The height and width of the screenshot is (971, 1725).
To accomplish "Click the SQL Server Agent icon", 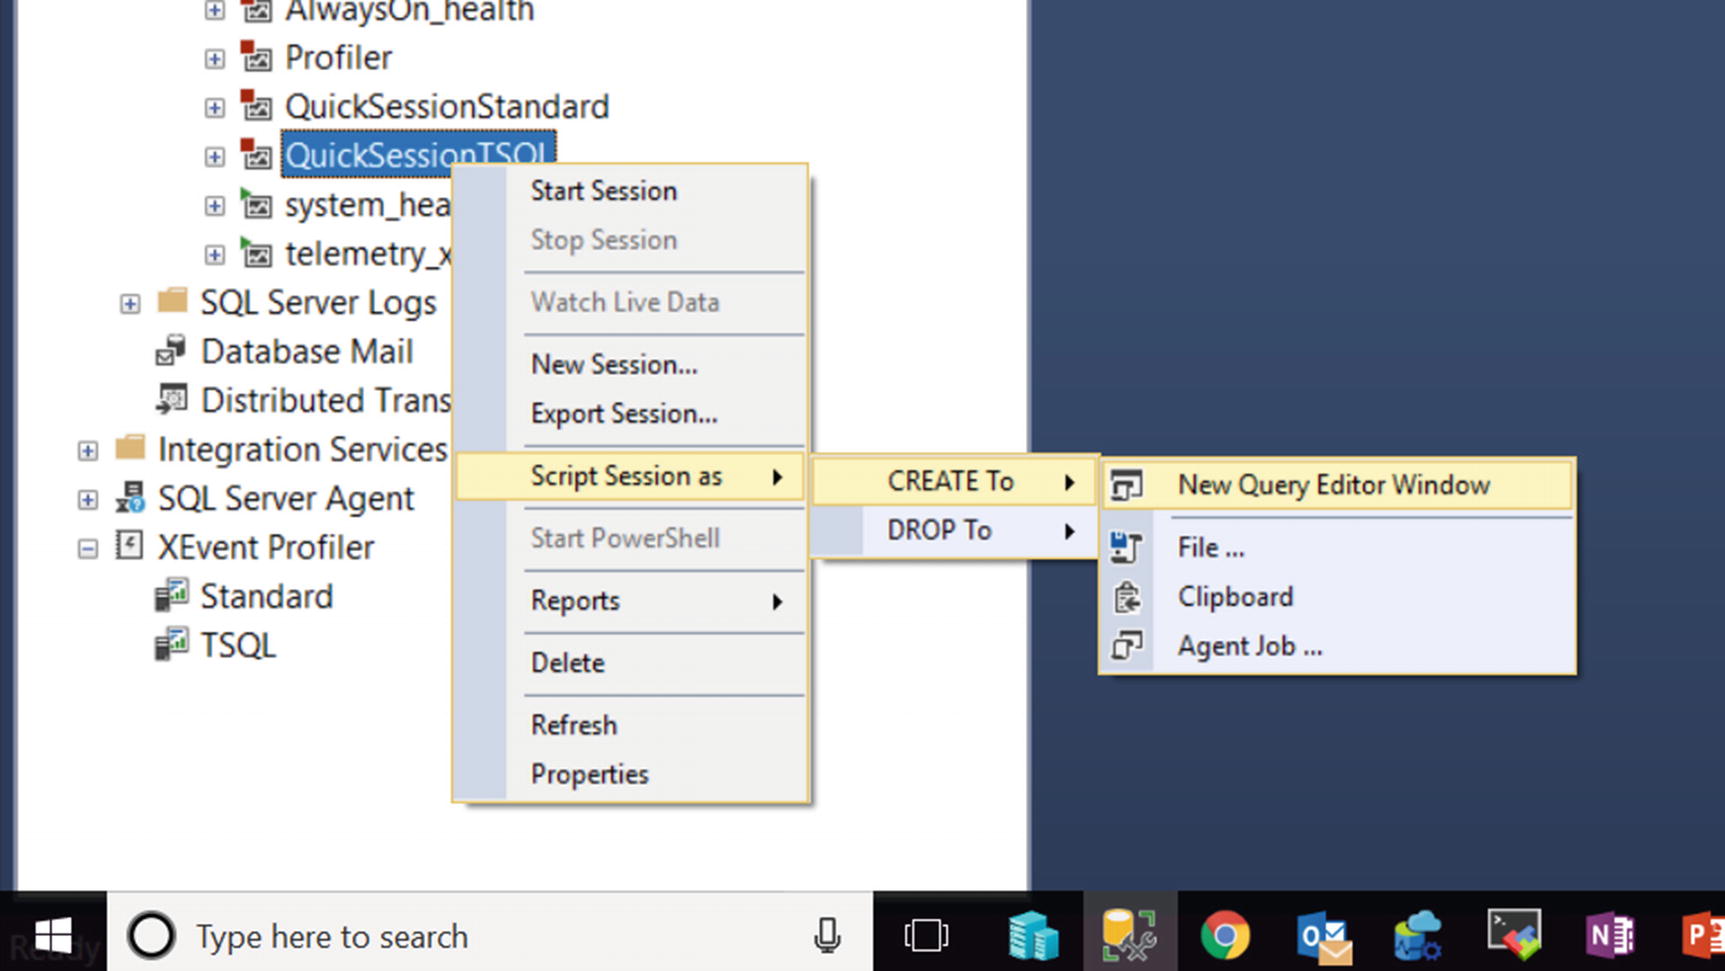I will tap(129, 497).
